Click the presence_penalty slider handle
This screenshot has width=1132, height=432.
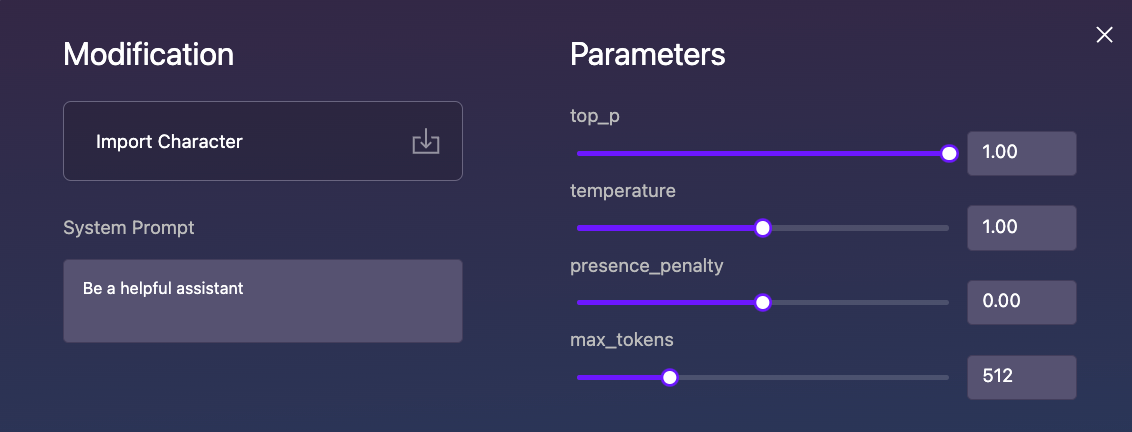click(763, 302)
